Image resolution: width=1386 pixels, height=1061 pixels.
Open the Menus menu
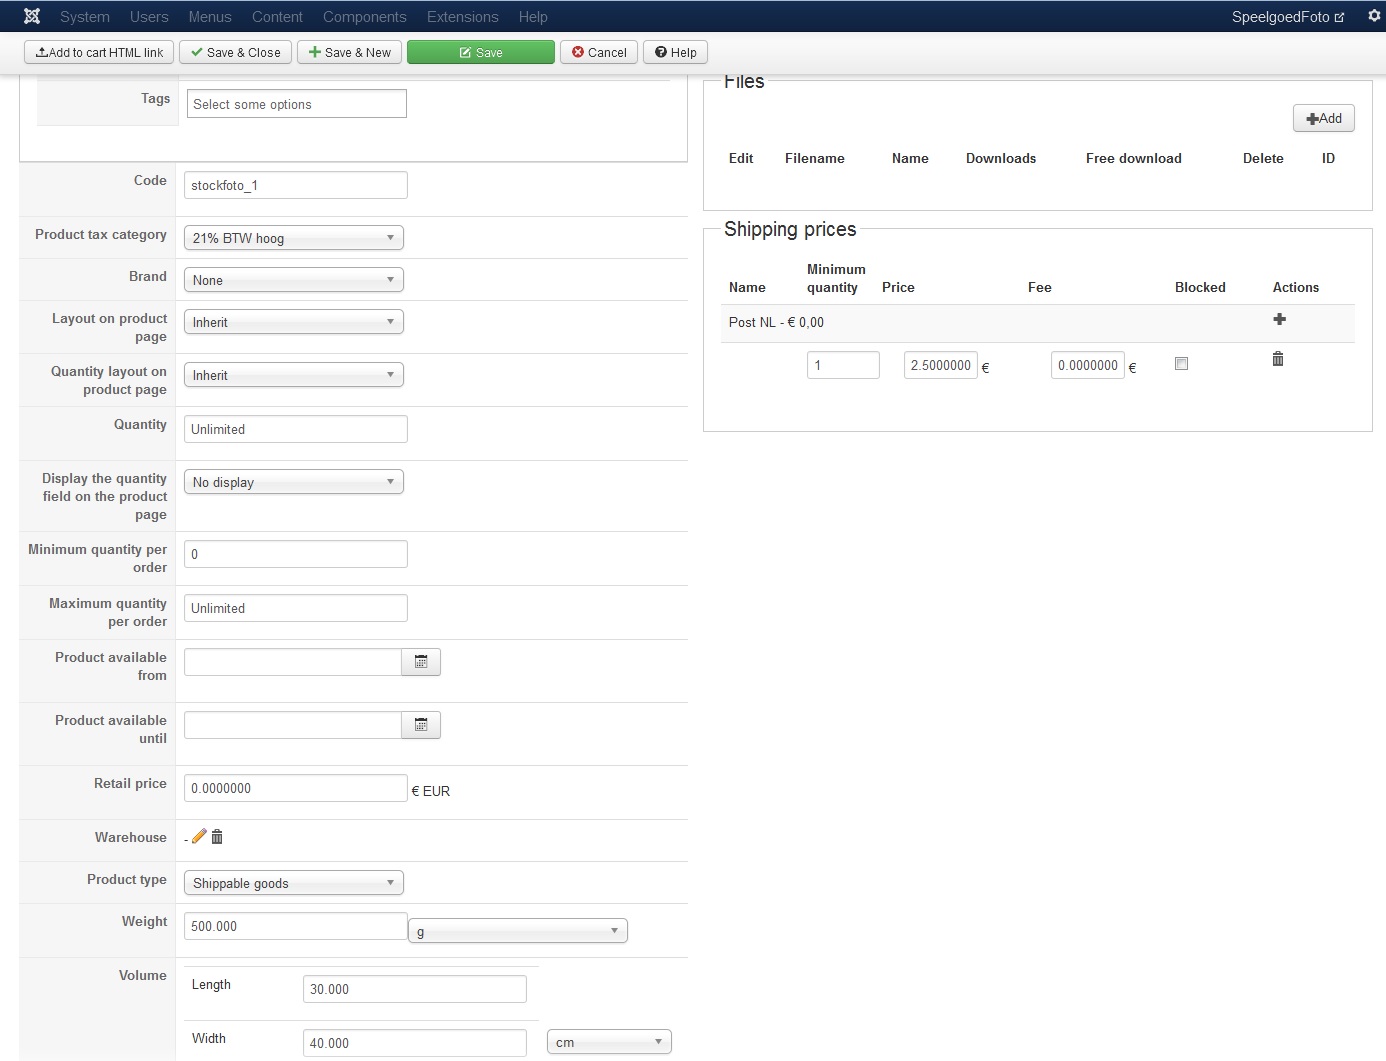coord(210,16)
